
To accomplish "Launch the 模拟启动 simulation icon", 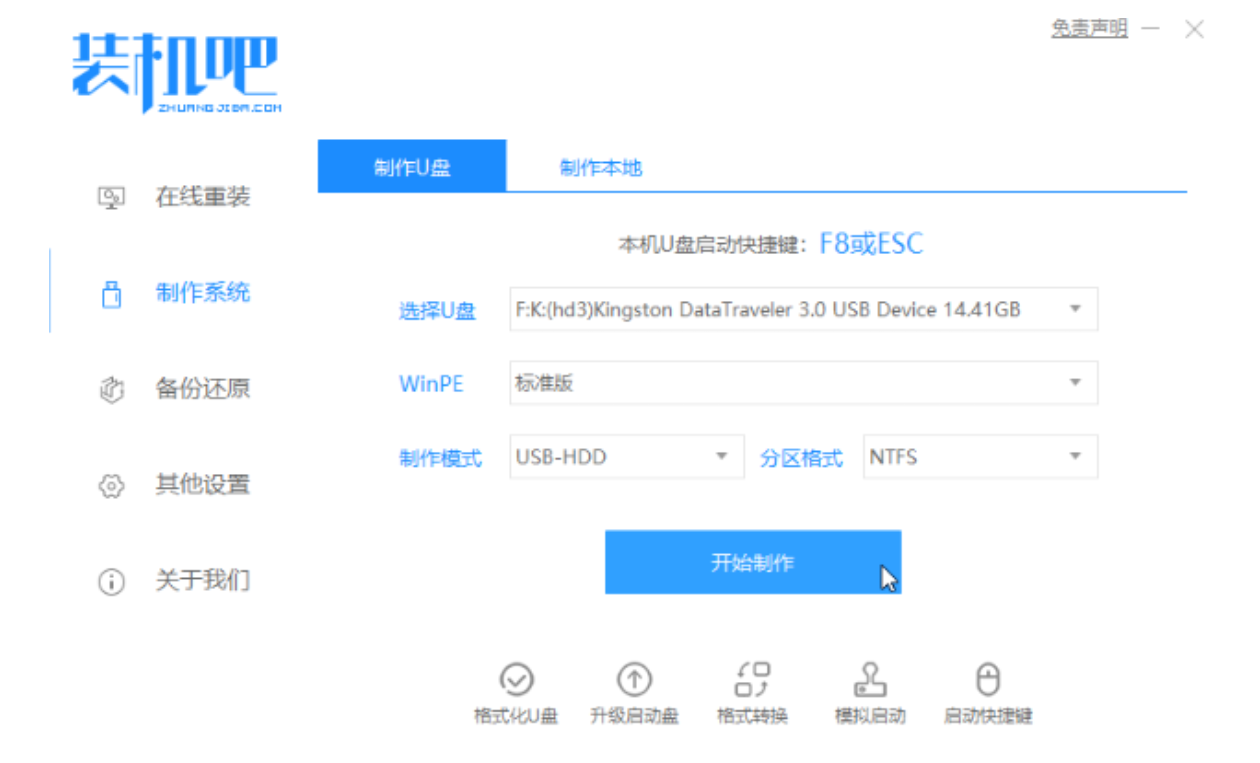I will pos(870,680).
